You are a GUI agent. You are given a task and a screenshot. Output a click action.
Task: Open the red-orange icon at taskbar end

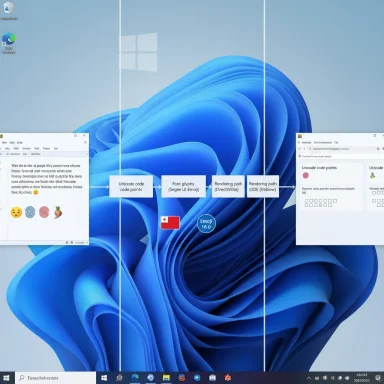tap(228, 378)
